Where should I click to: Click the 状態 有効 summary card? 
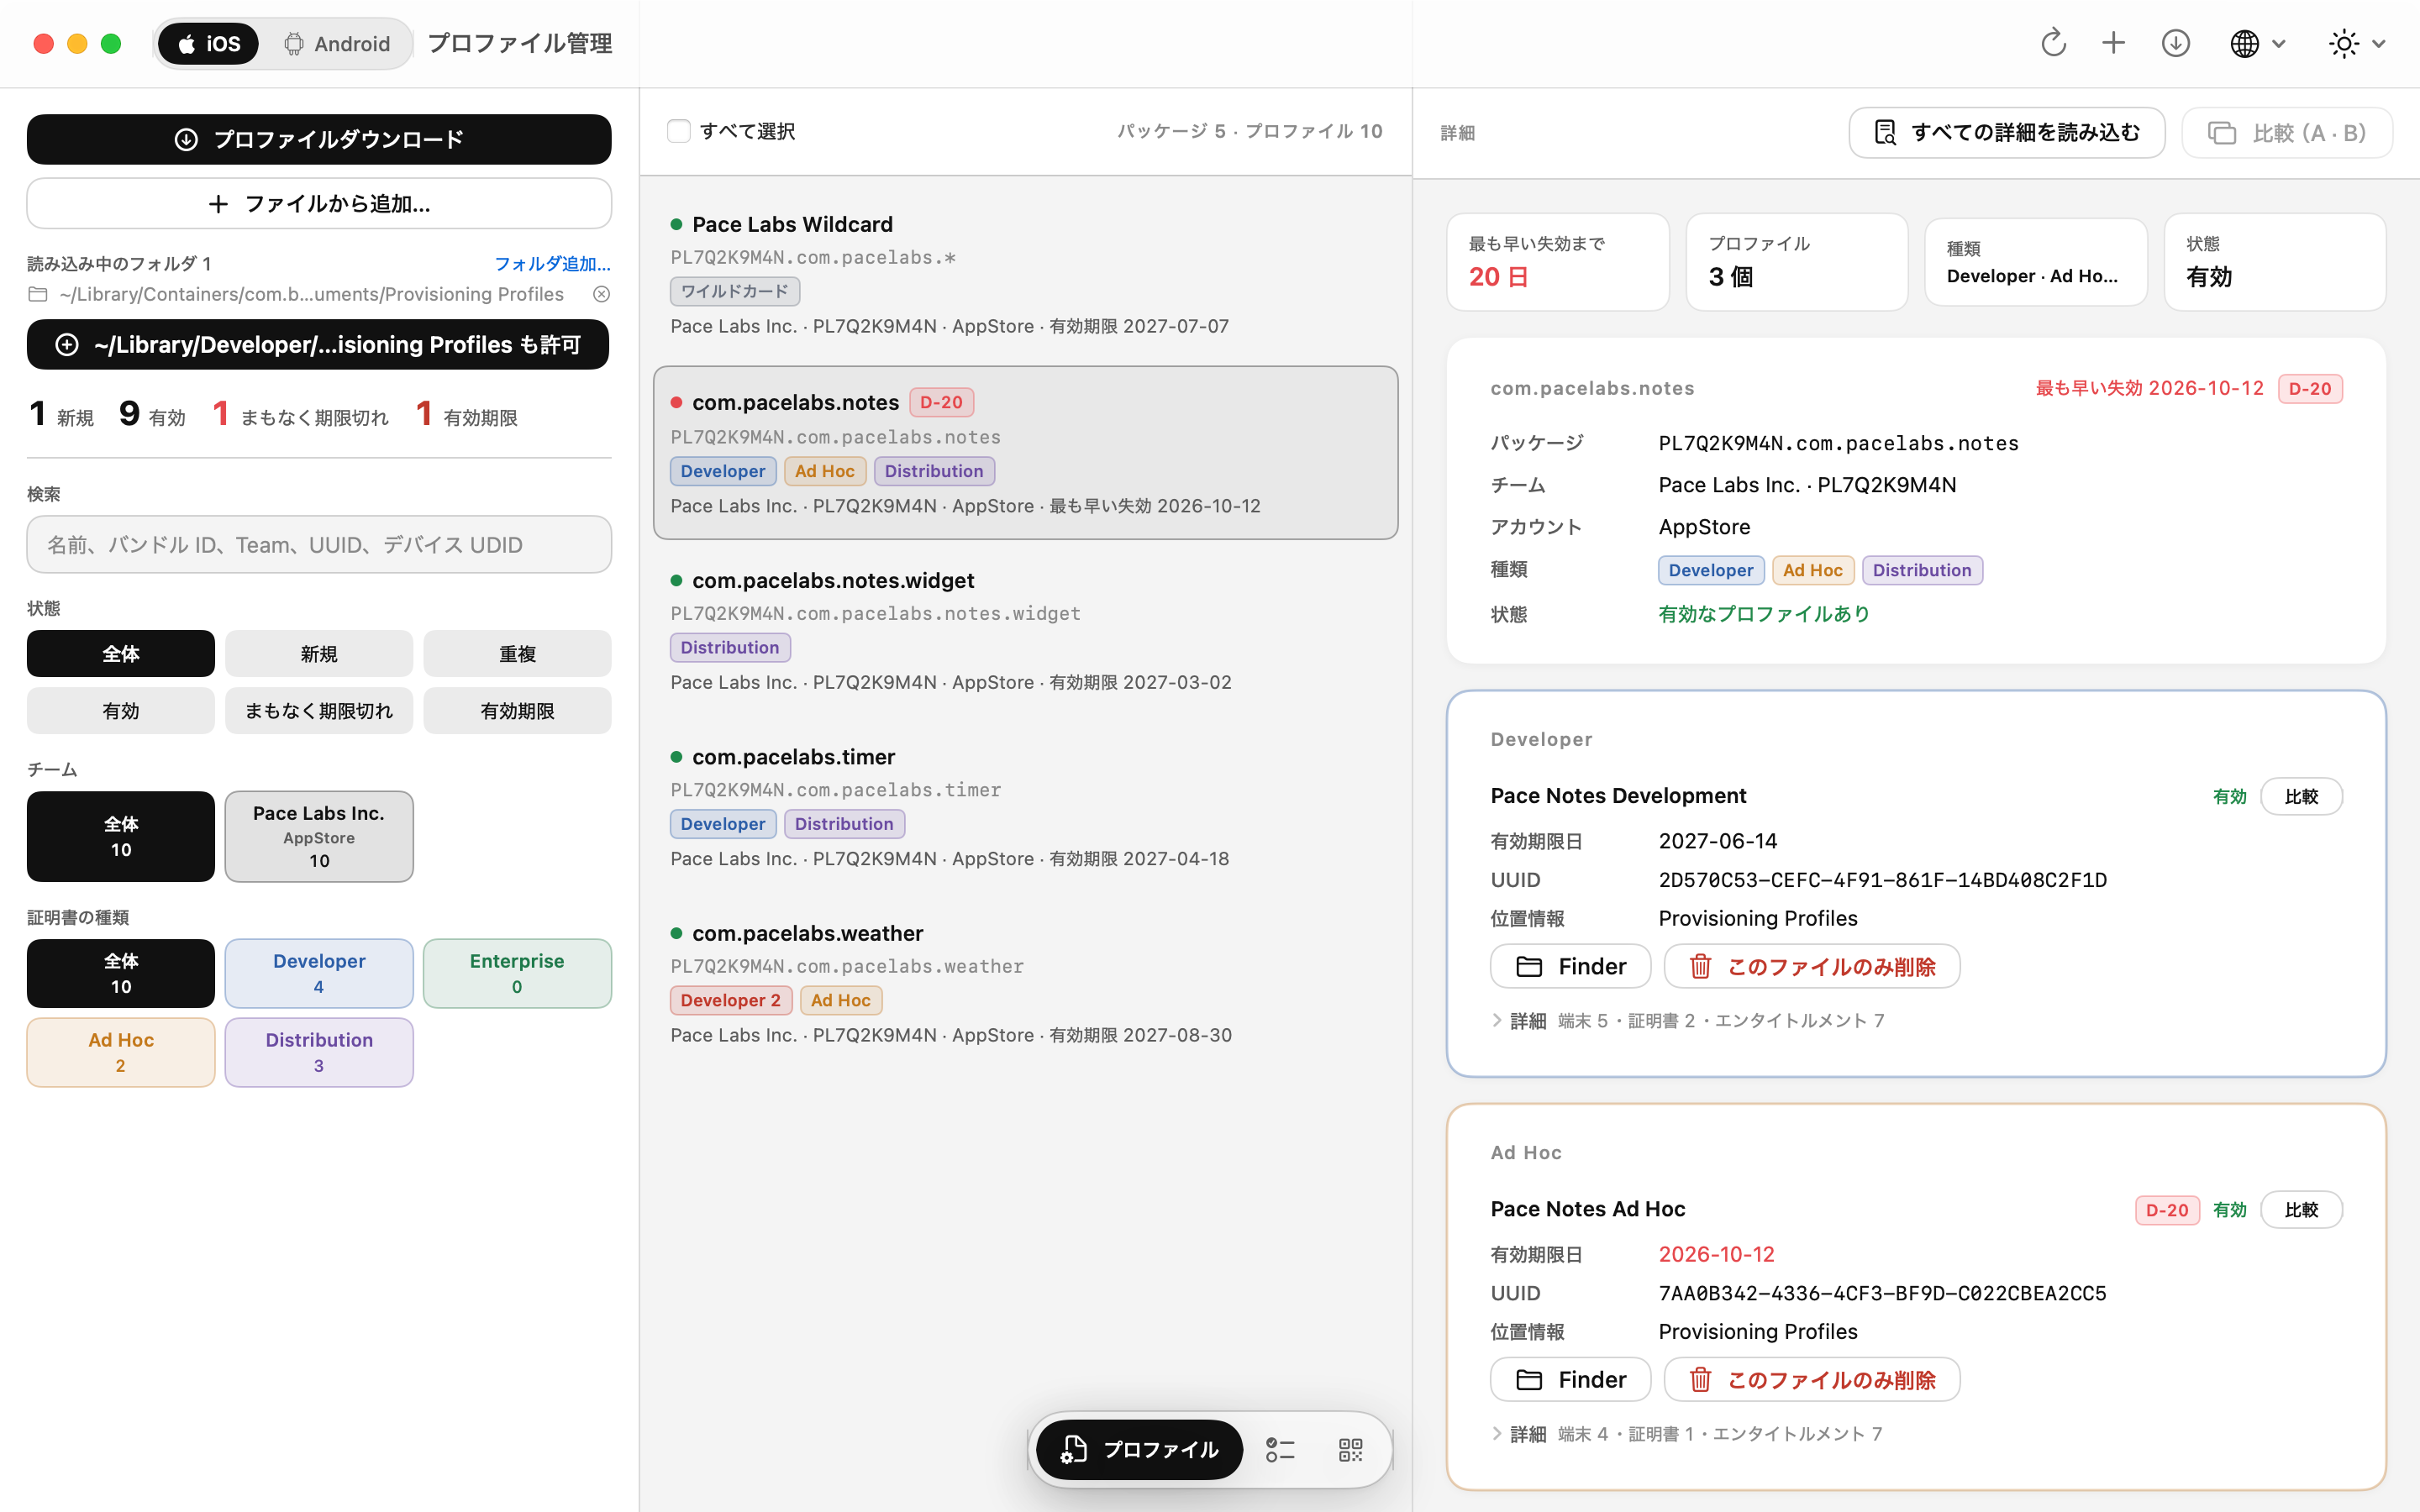tap(2275, 262)
